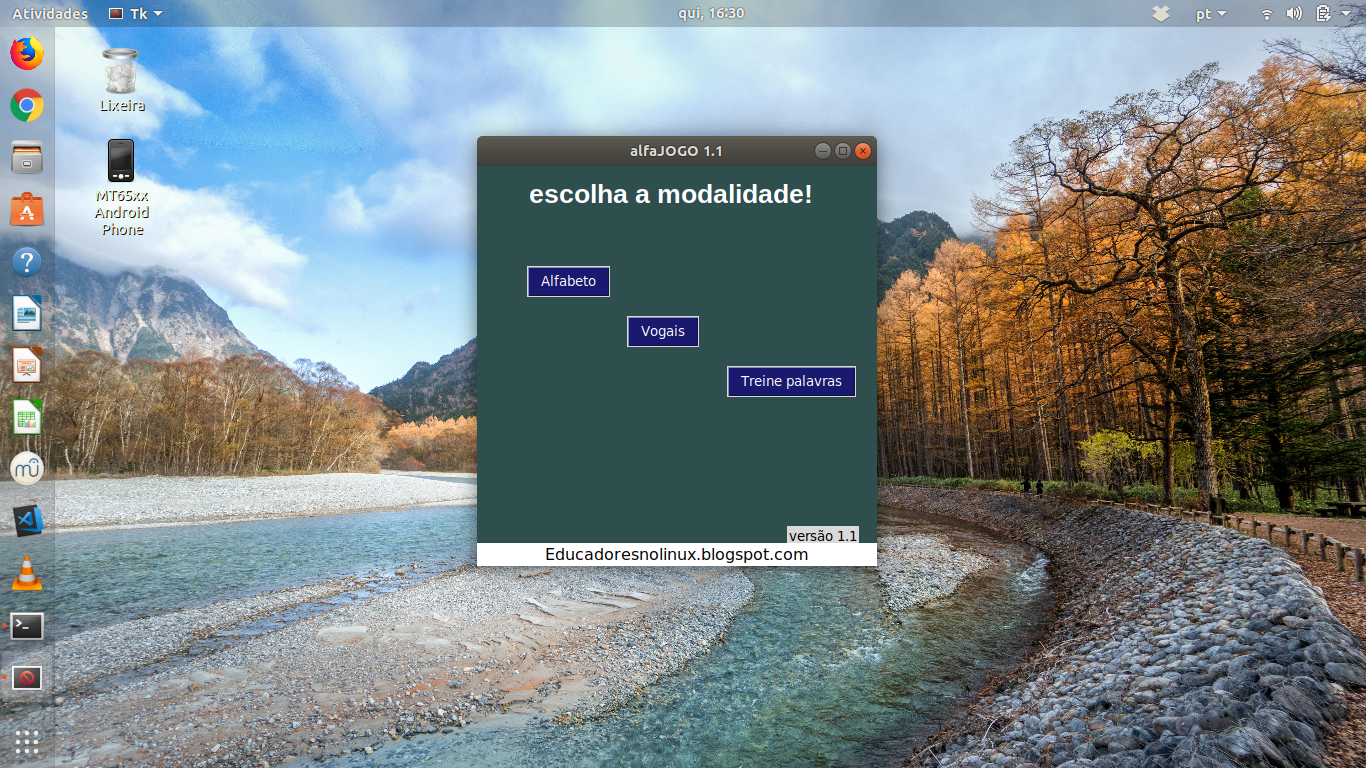The width and height of the screenshot is (1366, 768).
Task: Open the Tk application menu
Action: (136, 14)
